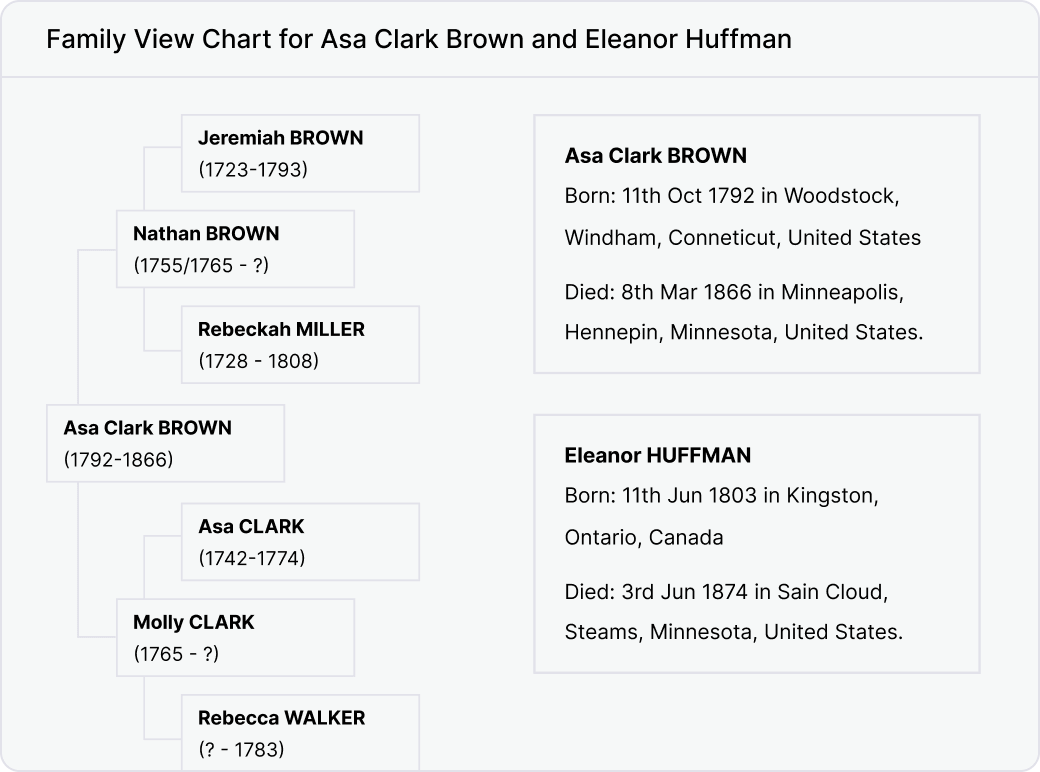Click the (1792-1866) date under Asa Clark BROWN
1040x772 pixels.
click(x=118, y=460)
